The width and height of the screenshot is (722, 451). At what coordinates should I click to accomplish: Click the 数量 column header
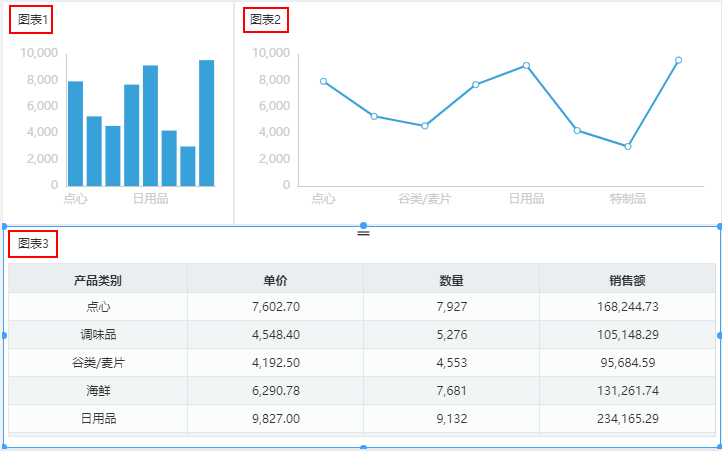pyautogui.click(x=451, y=278)
